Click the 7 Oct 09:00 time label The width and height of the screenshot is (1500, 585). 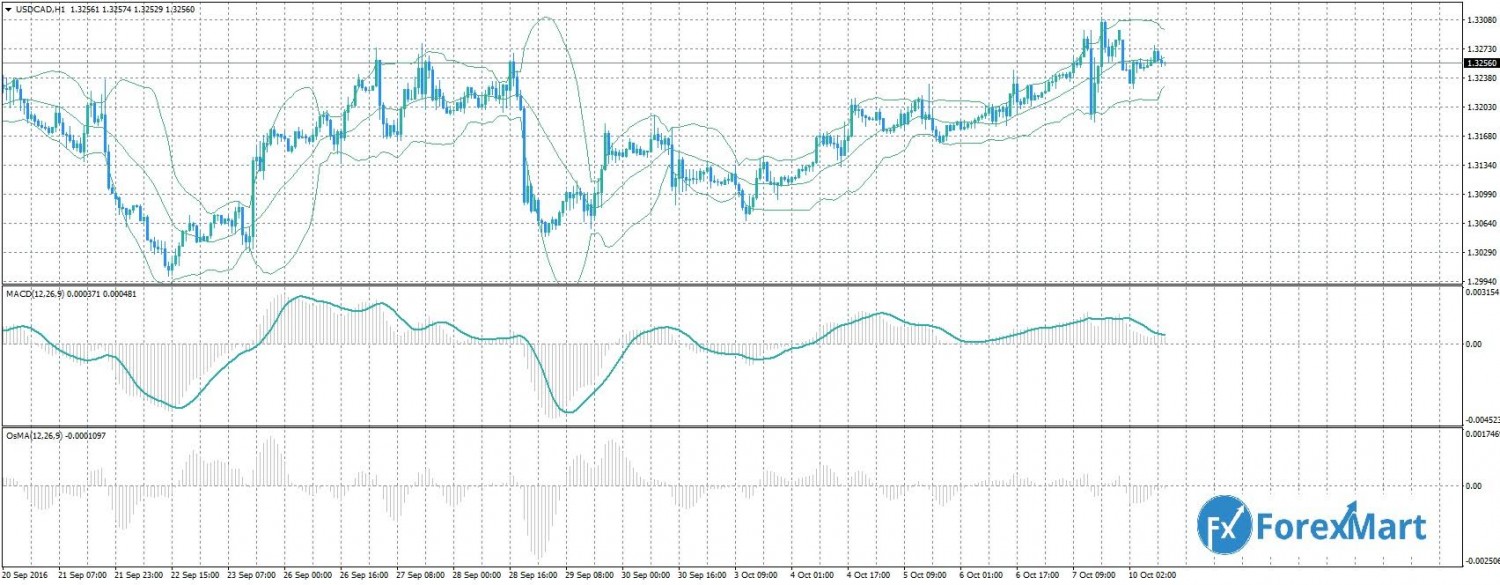tap(1094, 576)
